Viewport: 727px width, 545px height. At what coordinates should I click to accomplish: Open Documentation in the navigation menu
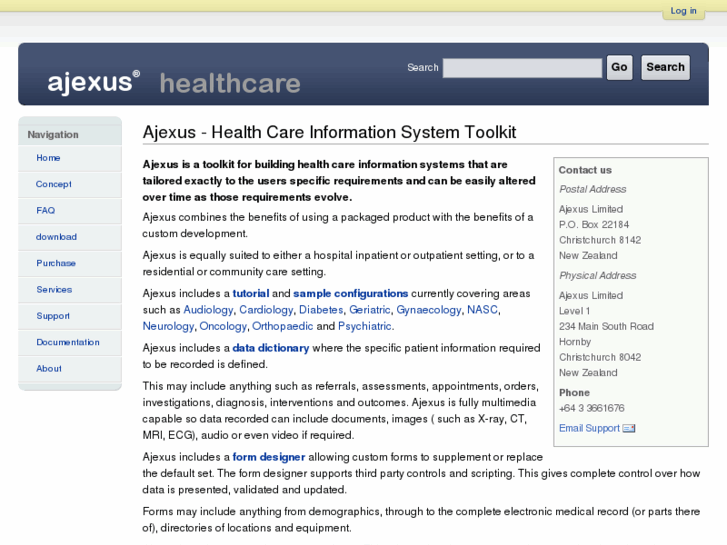click(x=68, y=342)
